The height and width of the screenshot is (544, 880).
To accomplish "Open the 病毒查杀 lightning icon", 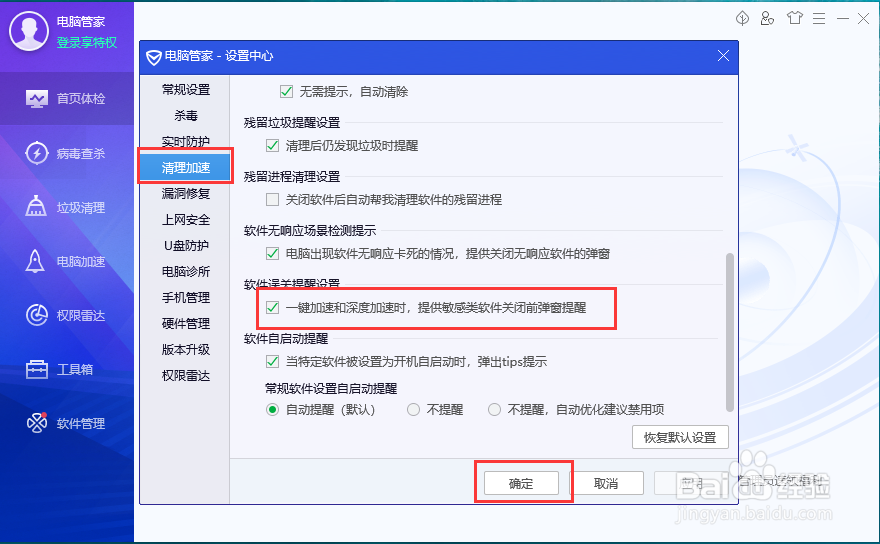I will point(36,153).
